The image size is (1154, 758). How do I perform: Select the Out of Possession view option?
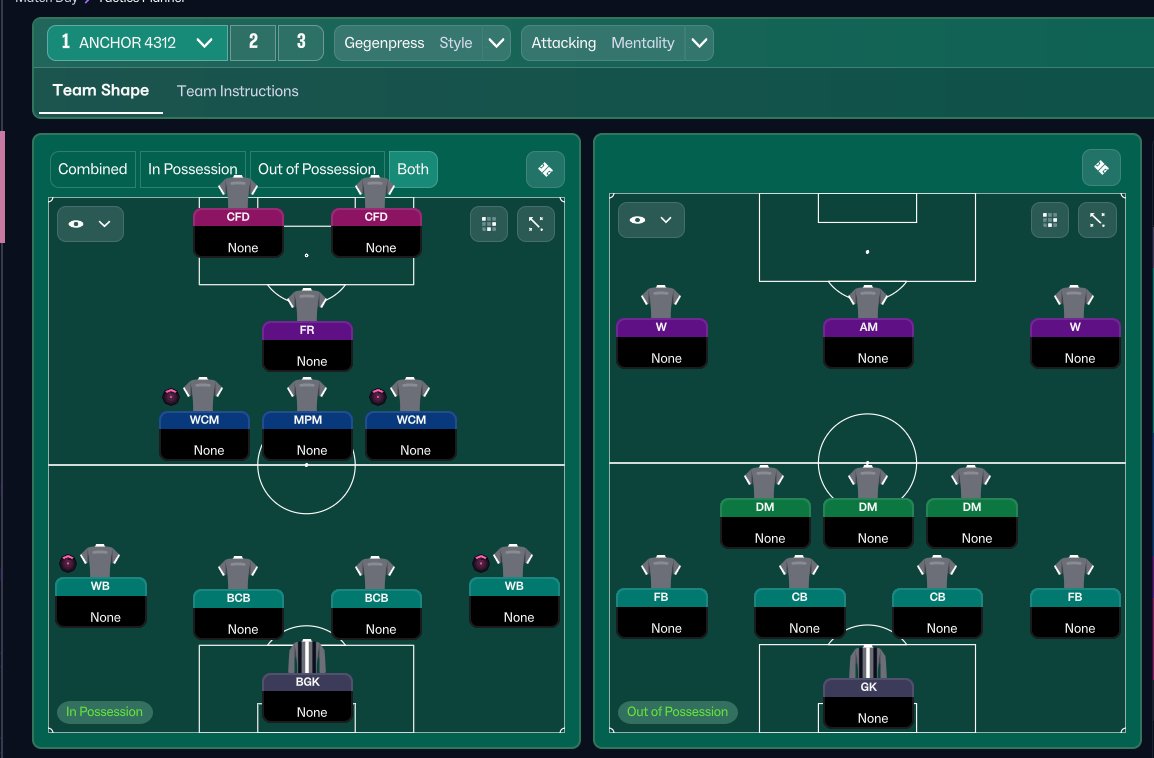coord(317,169)
